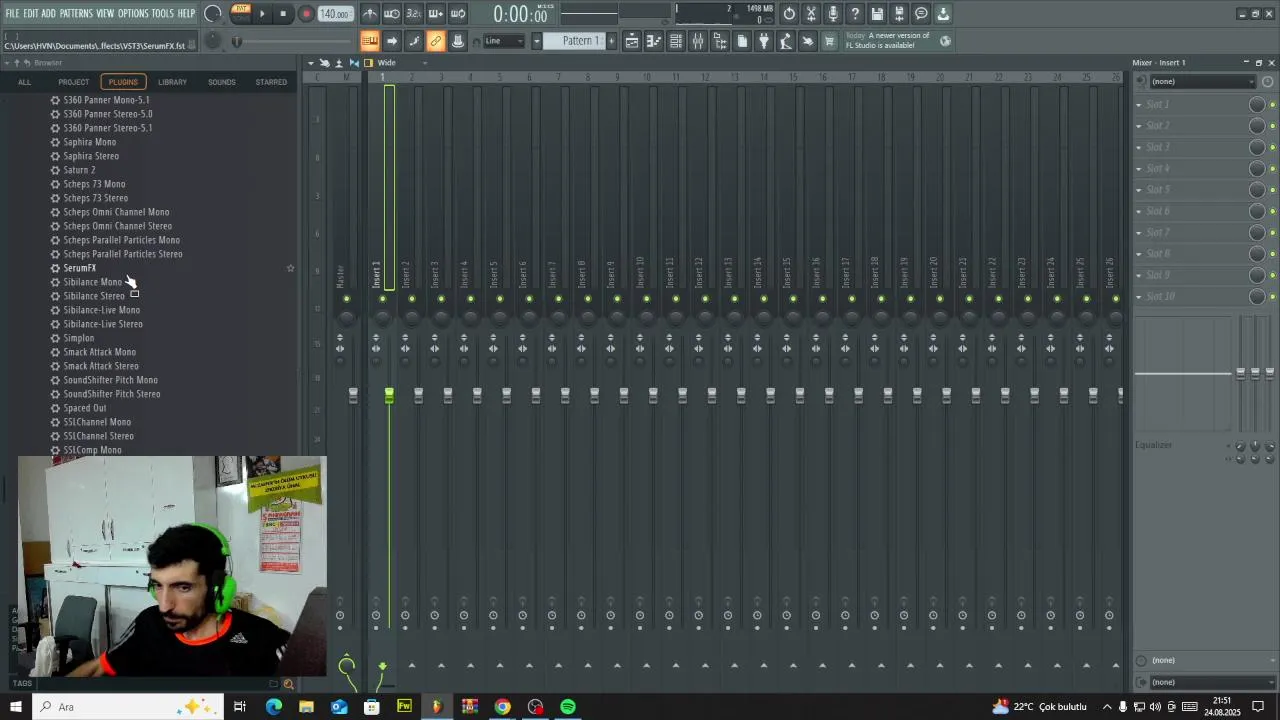Open the TOOLS menu
This screenshot has width=1280, height=720.
pos(162,14)
